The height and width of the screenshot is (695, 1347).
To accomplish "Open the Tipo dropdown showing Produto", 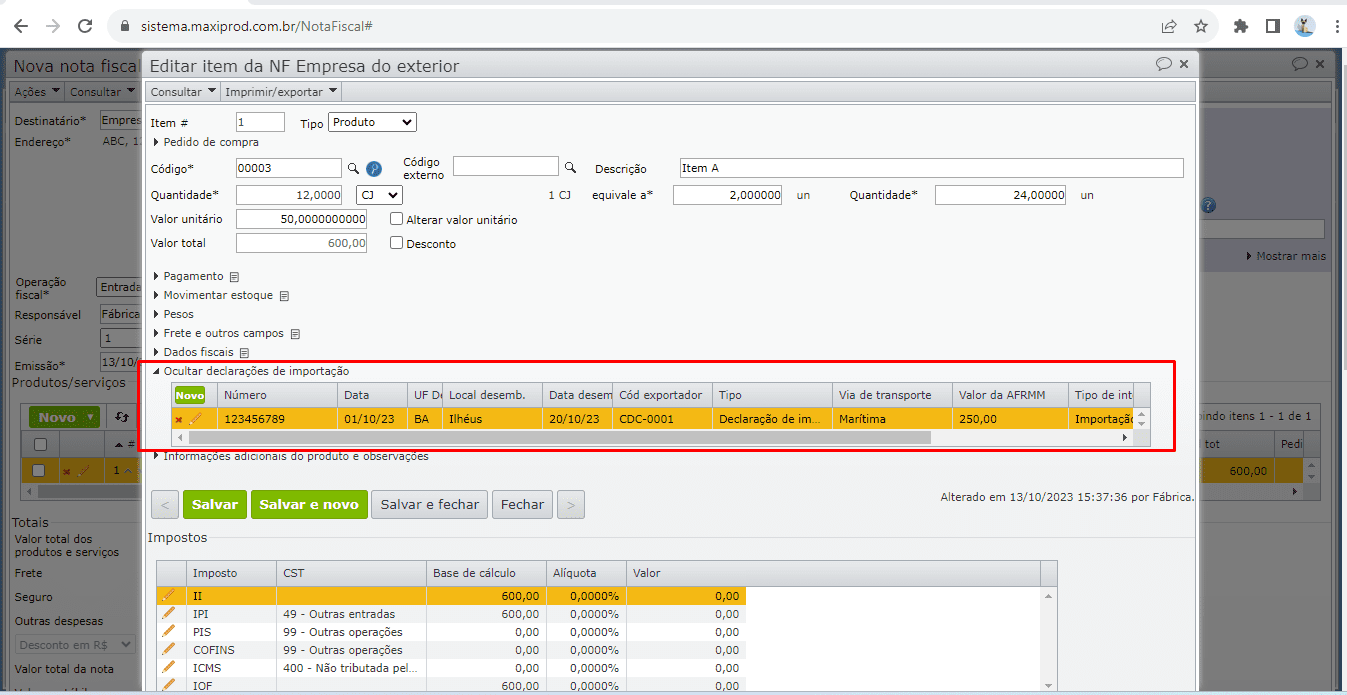I will coord(372,122).
